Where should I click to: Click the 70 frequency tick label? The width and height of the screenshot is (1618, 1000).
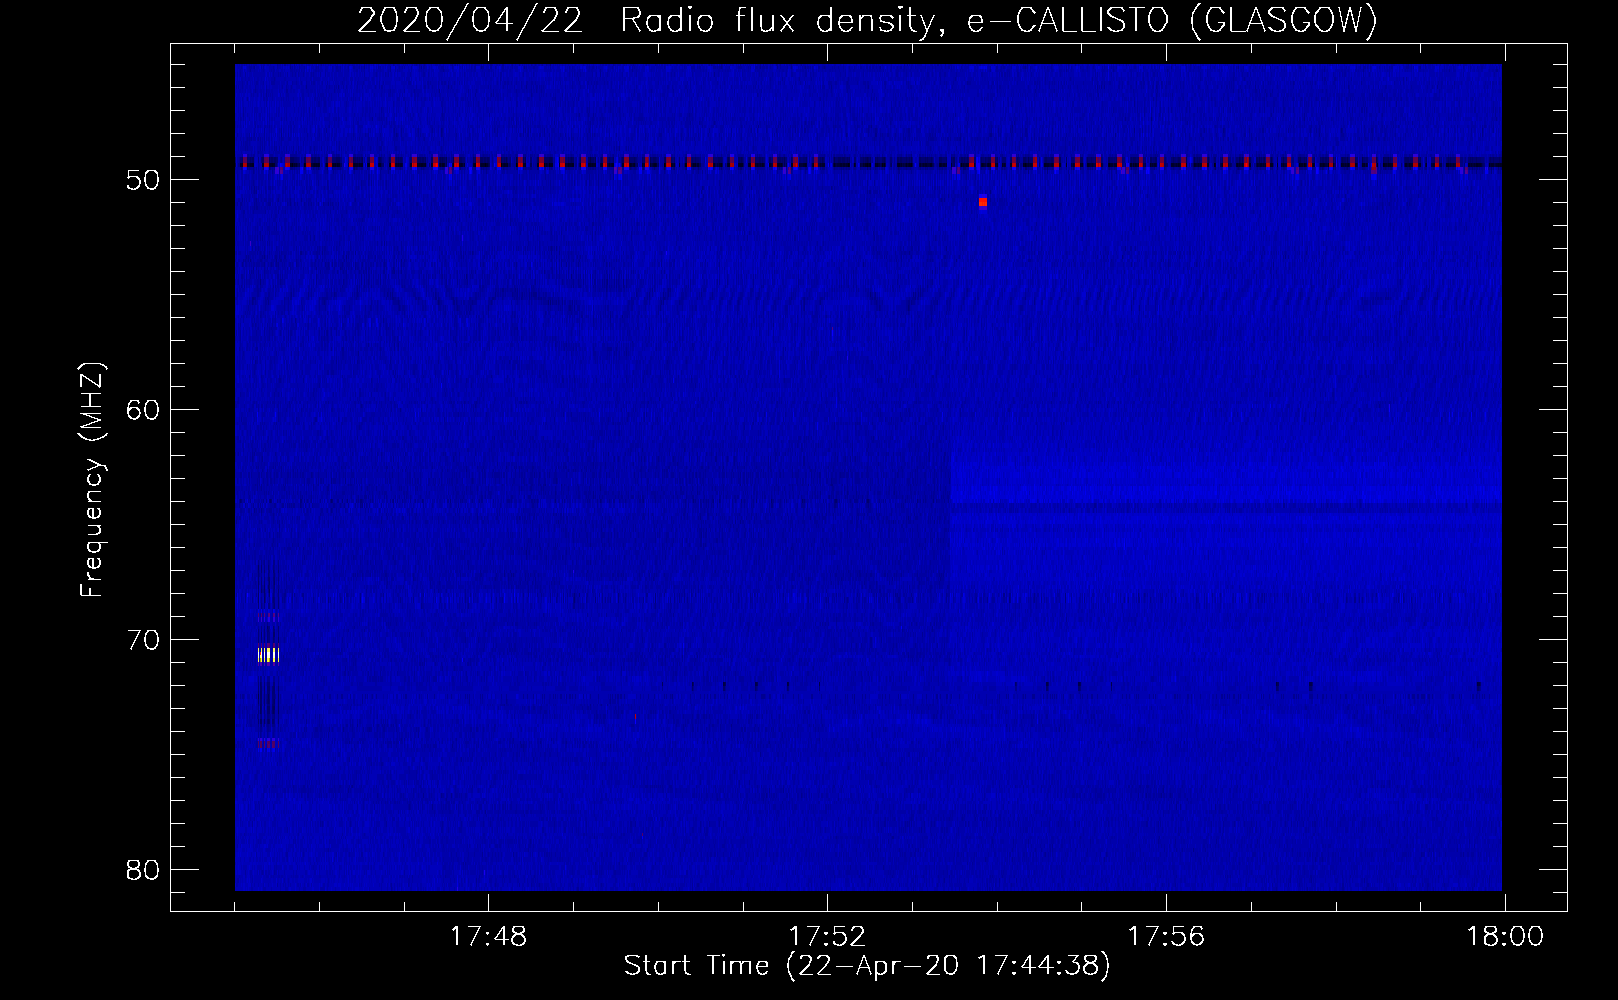(x=143, y=640)
